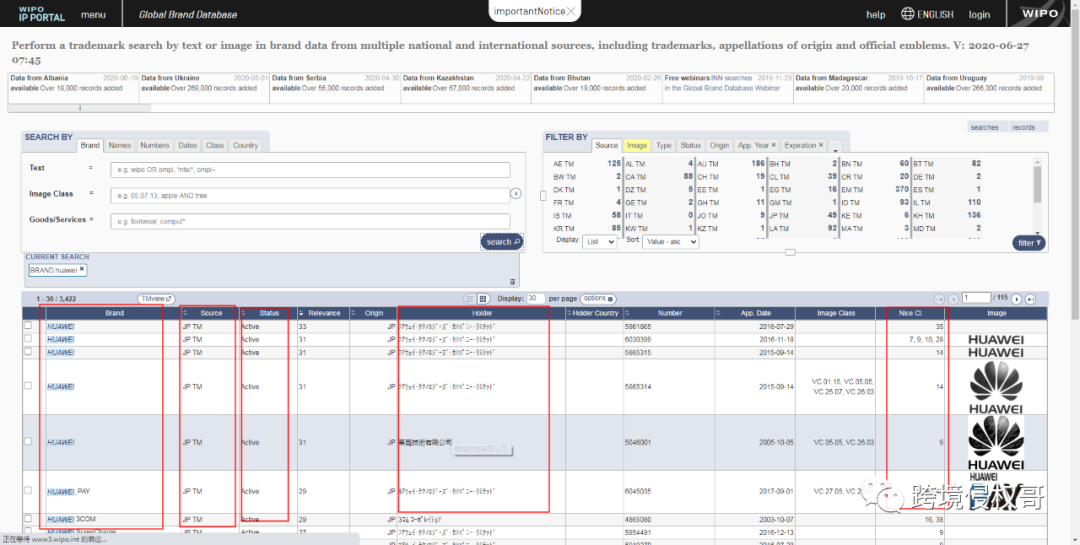Tick checkbox for HUAWEI record 5865315

[x=28, y=351]
